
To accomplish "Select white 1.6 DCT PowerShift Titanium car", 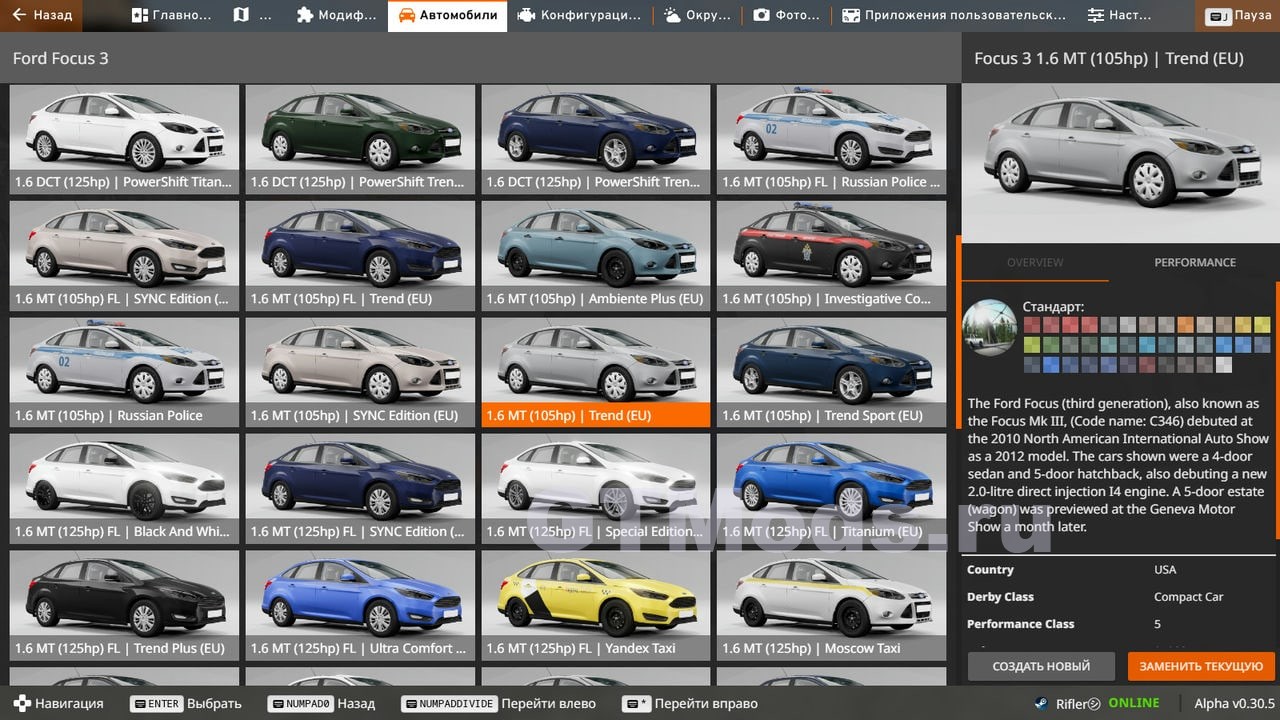I will pyautogui.click(x=124, y=139).
